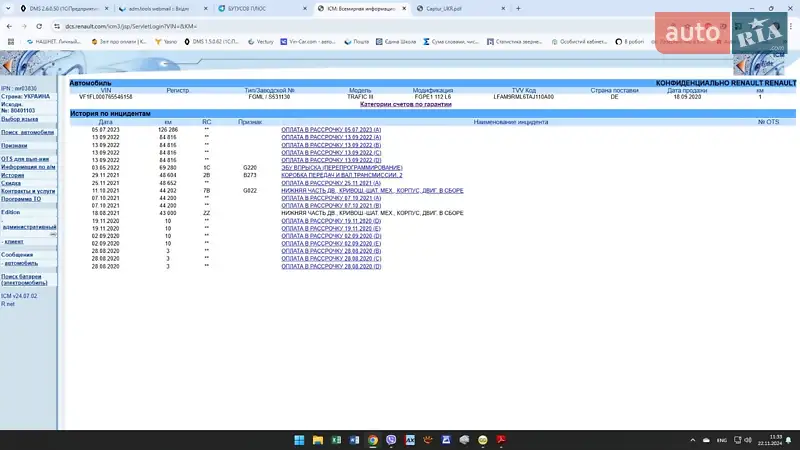Open Yasno bookmark
800x450 pixels.
166,41
